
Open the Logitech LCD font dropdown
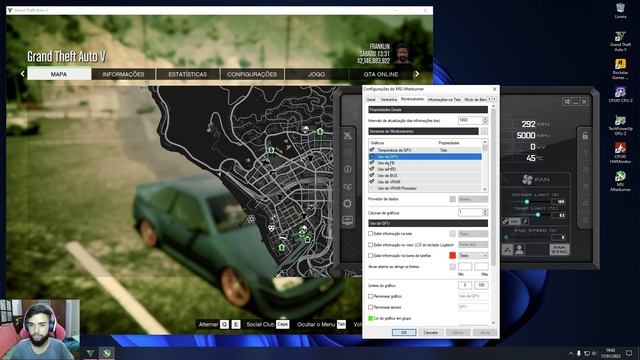(473, 244)
